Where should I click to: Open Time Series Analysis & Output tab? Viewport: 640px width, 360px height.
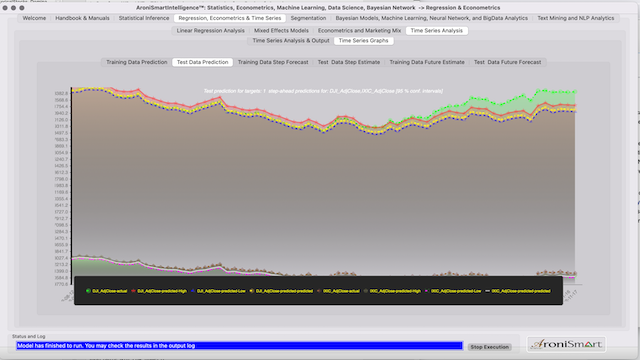point(291,41)
